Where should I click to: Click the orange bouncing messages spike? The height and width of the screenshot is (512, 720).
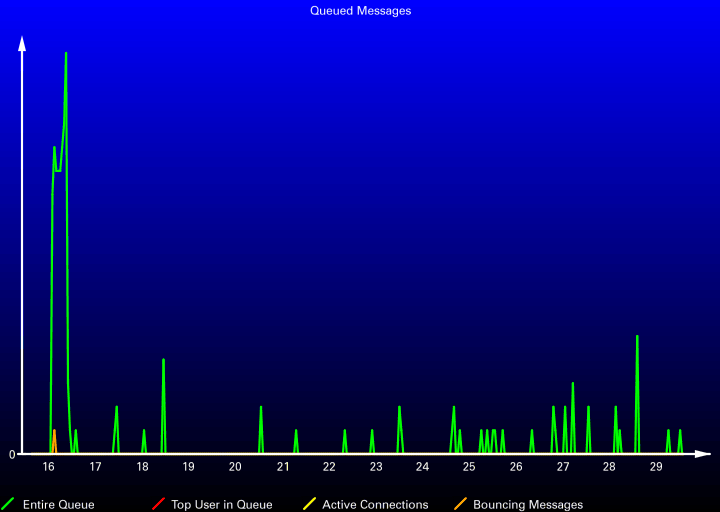click(x=54, y=441)
